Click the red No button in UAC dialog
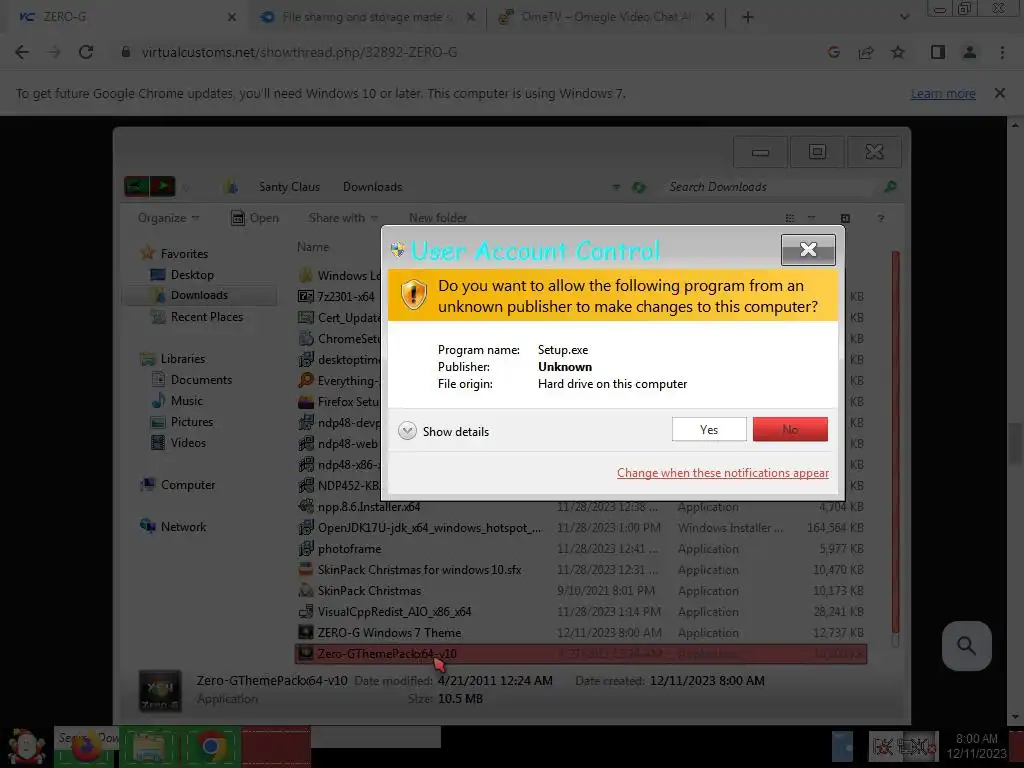 tap(790, 430)
